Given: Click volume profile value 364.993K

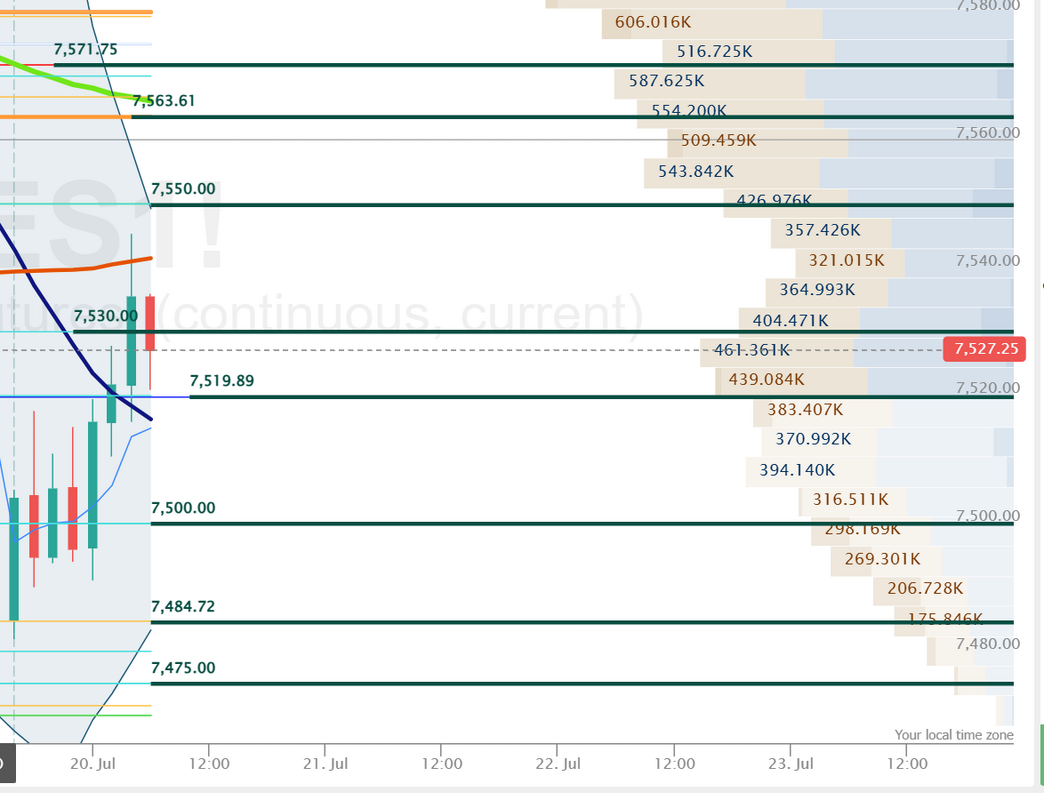Looking at the screenshot, I should point(817,290).
